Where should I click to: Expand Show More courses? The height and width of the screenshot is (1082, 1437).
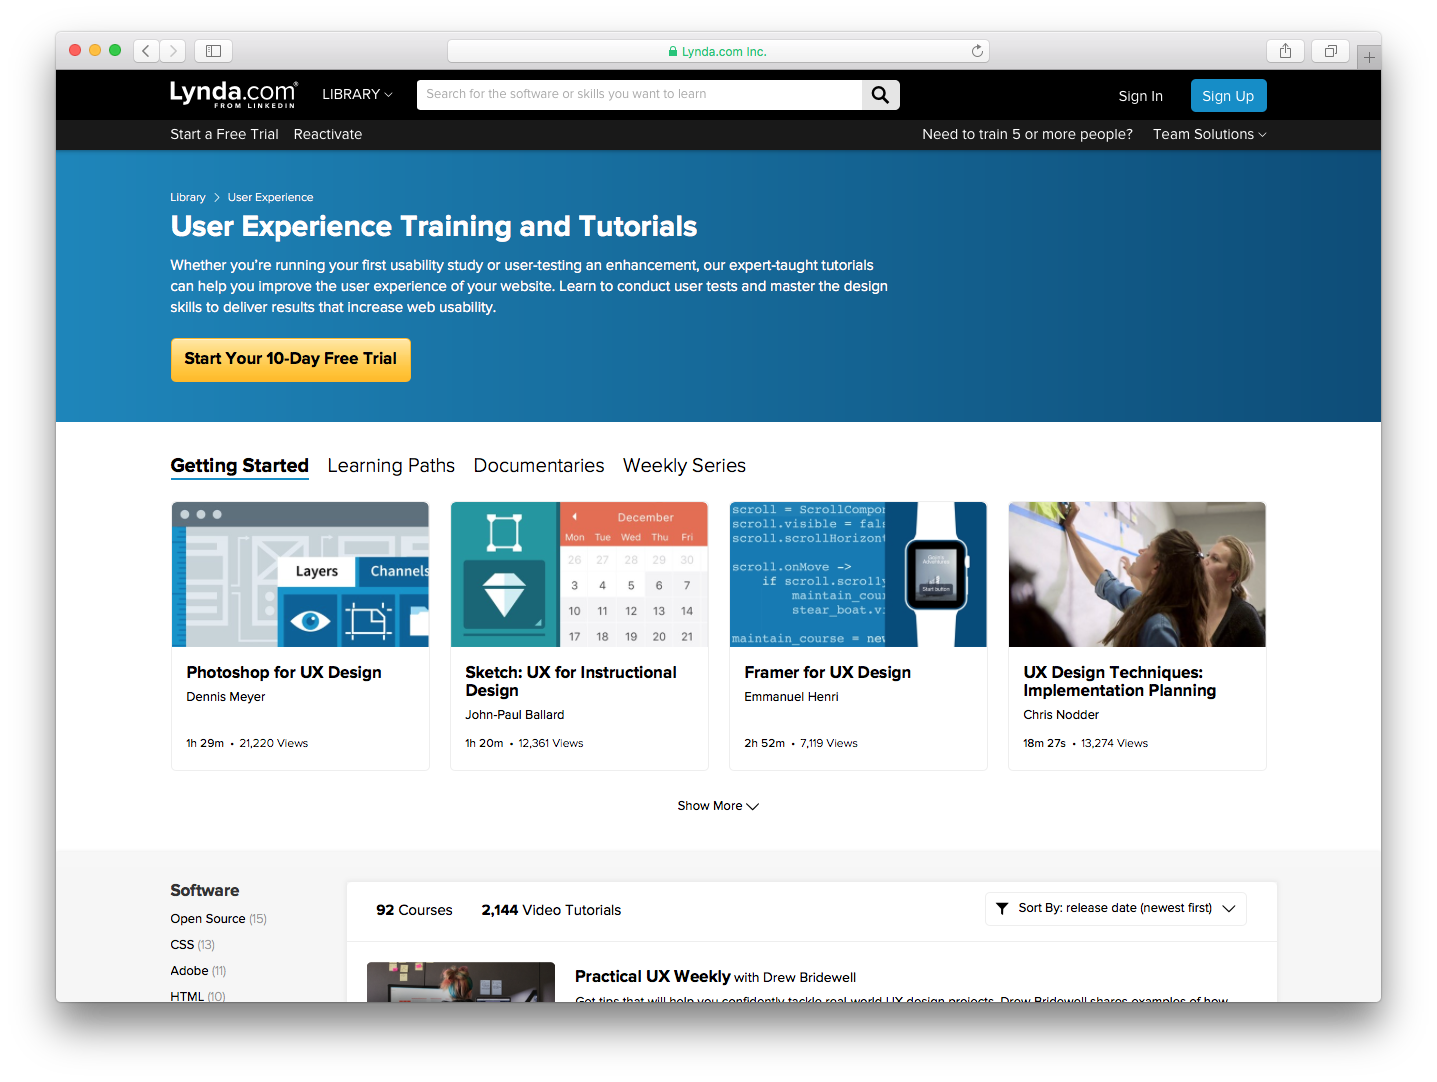[x=718, y=806]
